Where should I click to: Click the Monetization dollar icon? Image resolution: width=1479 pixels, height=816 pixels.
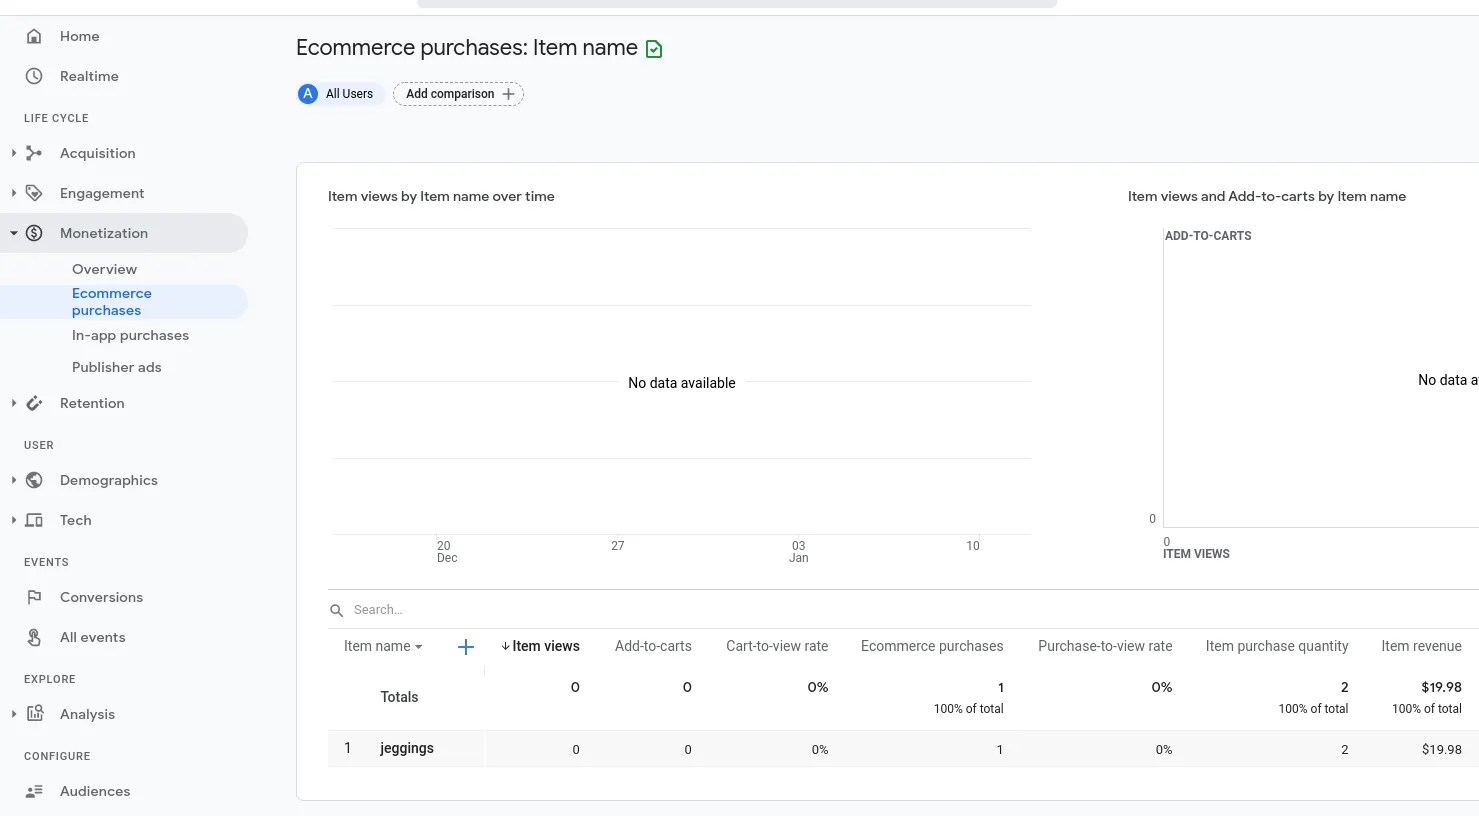34,233
